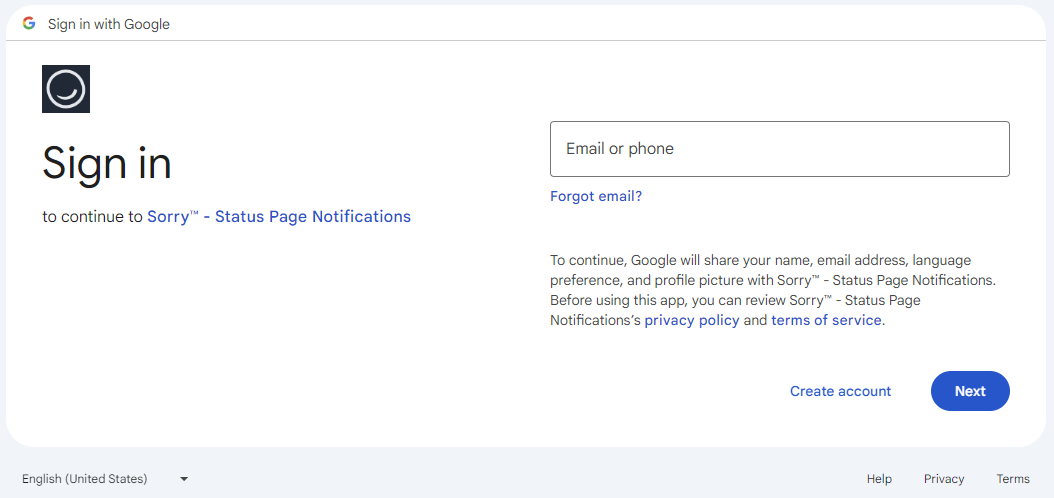The height and width of the screenshot is (498, 1054).
Task: Open the privacy policy link
Action: [692, 321]
